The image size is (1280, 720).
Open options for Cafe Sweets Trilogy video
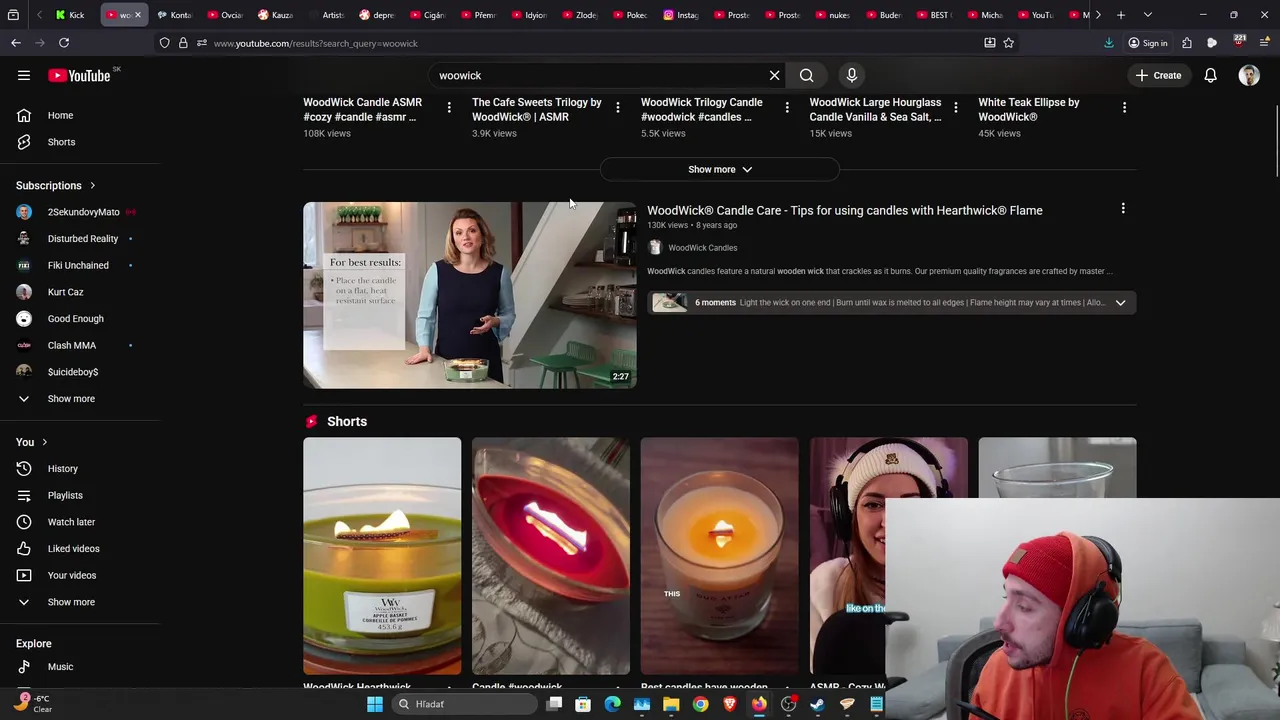617,107
